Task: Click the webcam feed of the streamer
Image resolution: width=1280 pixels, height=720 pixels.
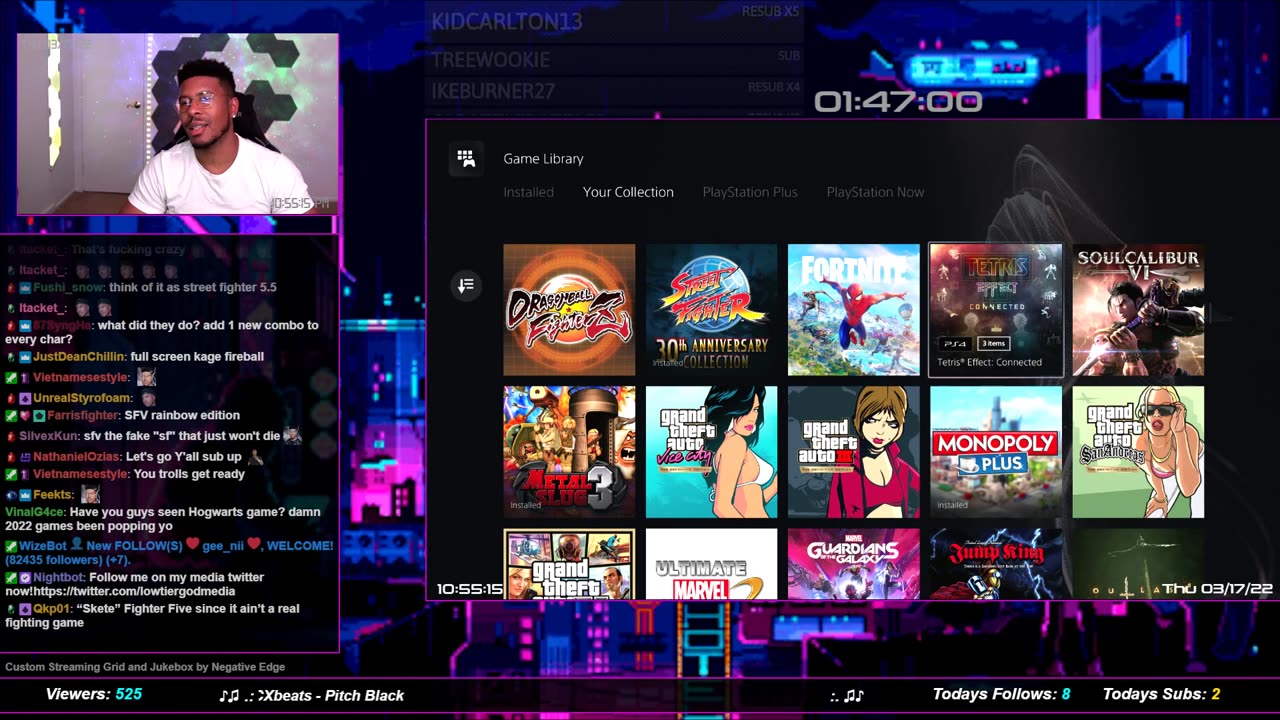Action: (177, 124)
